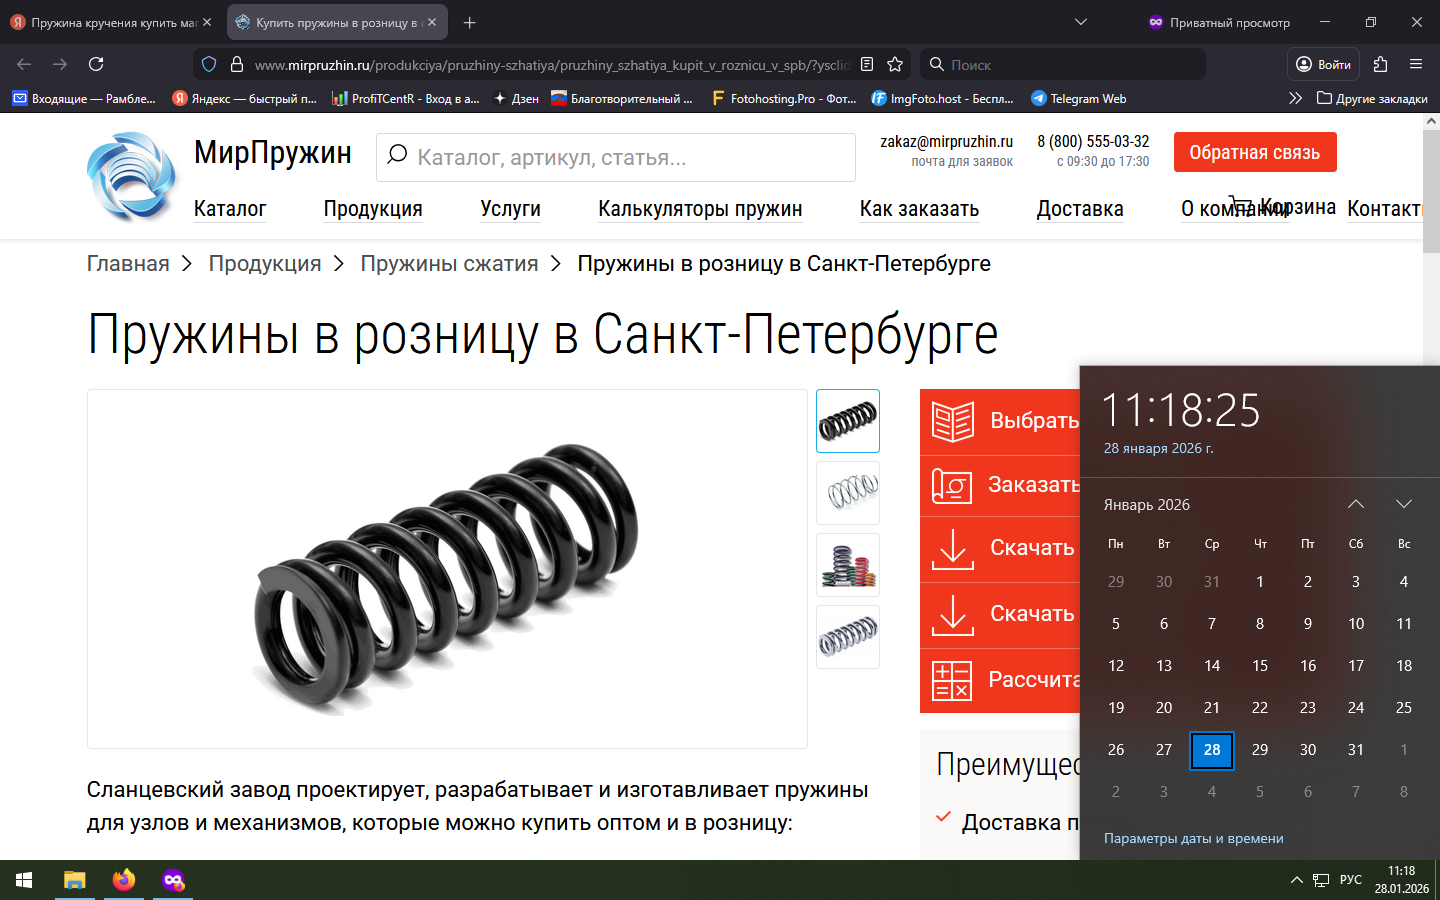The height and width of the screenshot is (900, 1440).
Task: Click the large black spring product image
Action: (447, 569)
